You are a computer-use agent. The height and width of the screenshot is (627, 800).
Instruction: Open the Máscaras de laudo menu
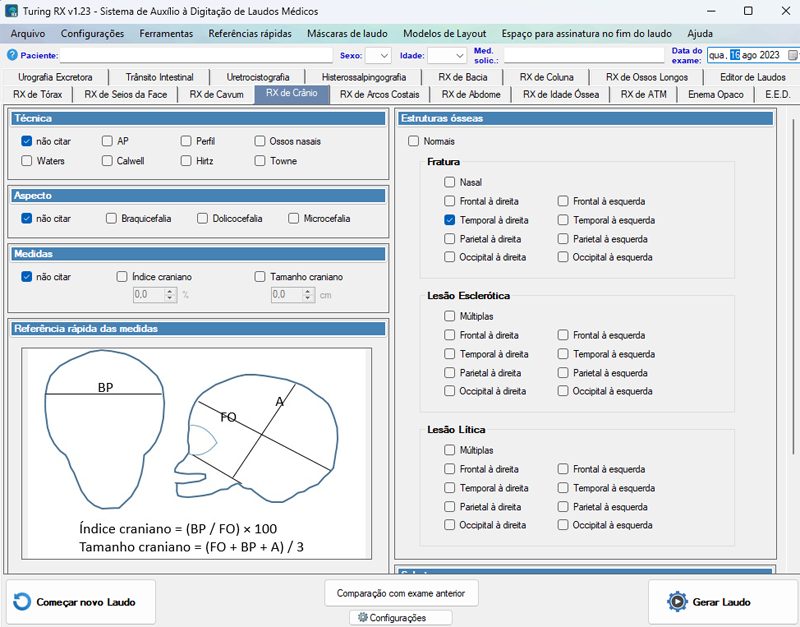click(x=348, y=33)
